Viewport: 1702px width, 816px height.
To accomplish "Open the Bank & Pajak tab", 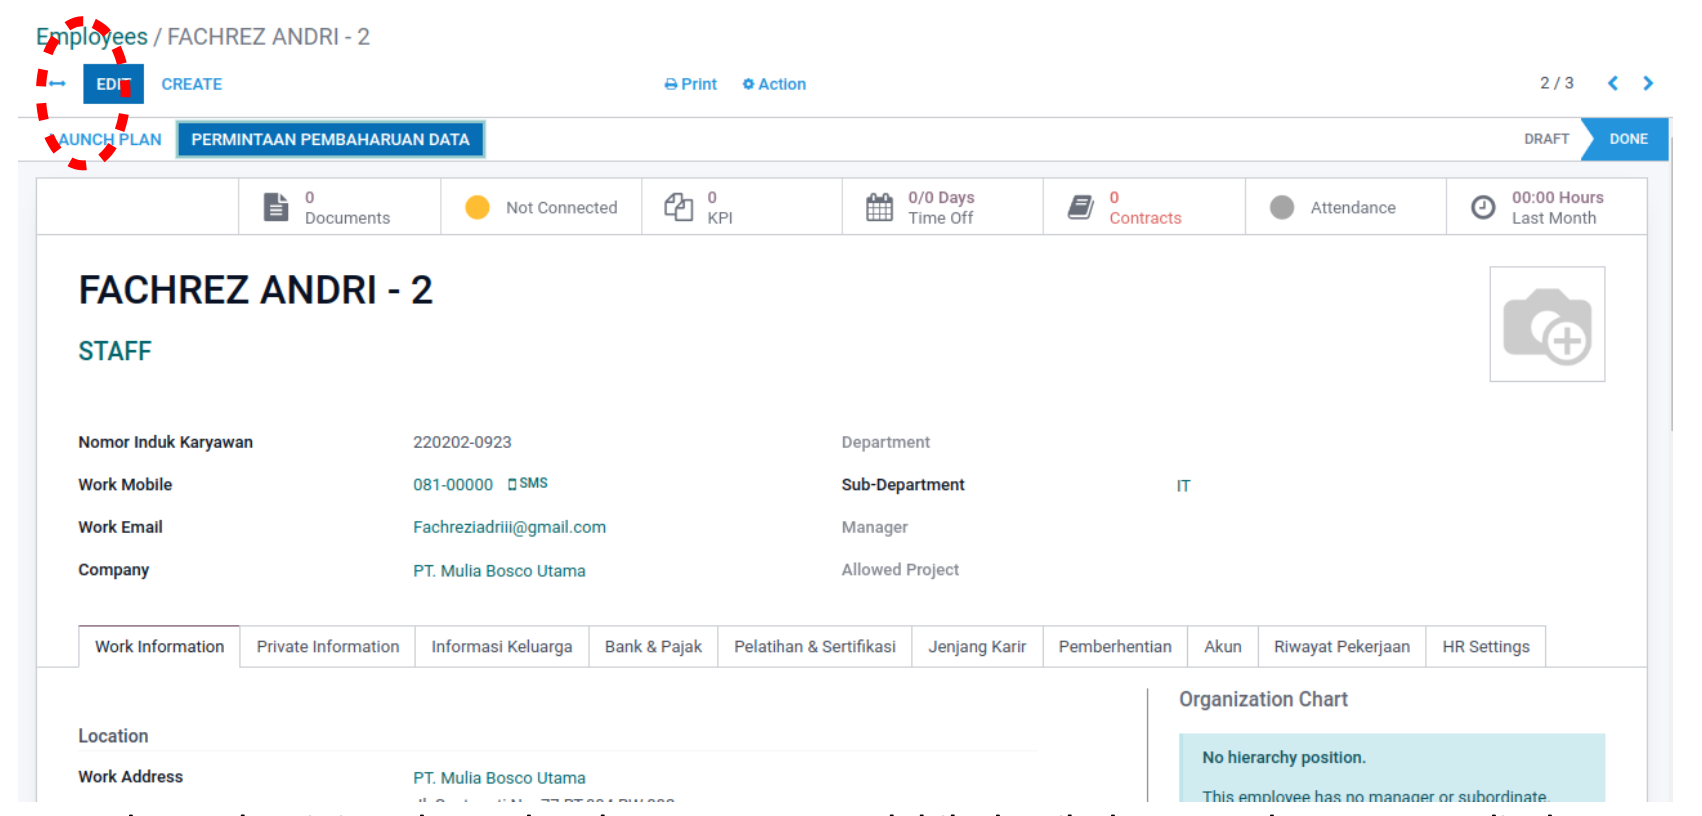I will point(653,647).
